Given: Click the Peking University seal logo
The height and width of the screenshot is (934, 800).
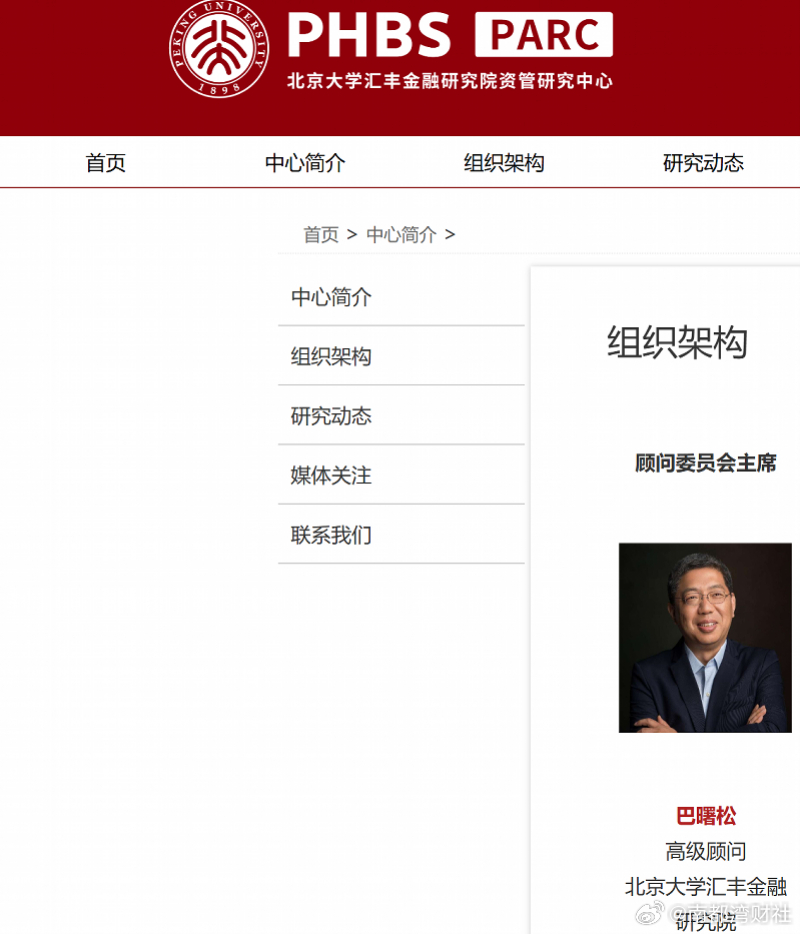Looking at the screenshot, I should 219,49.
